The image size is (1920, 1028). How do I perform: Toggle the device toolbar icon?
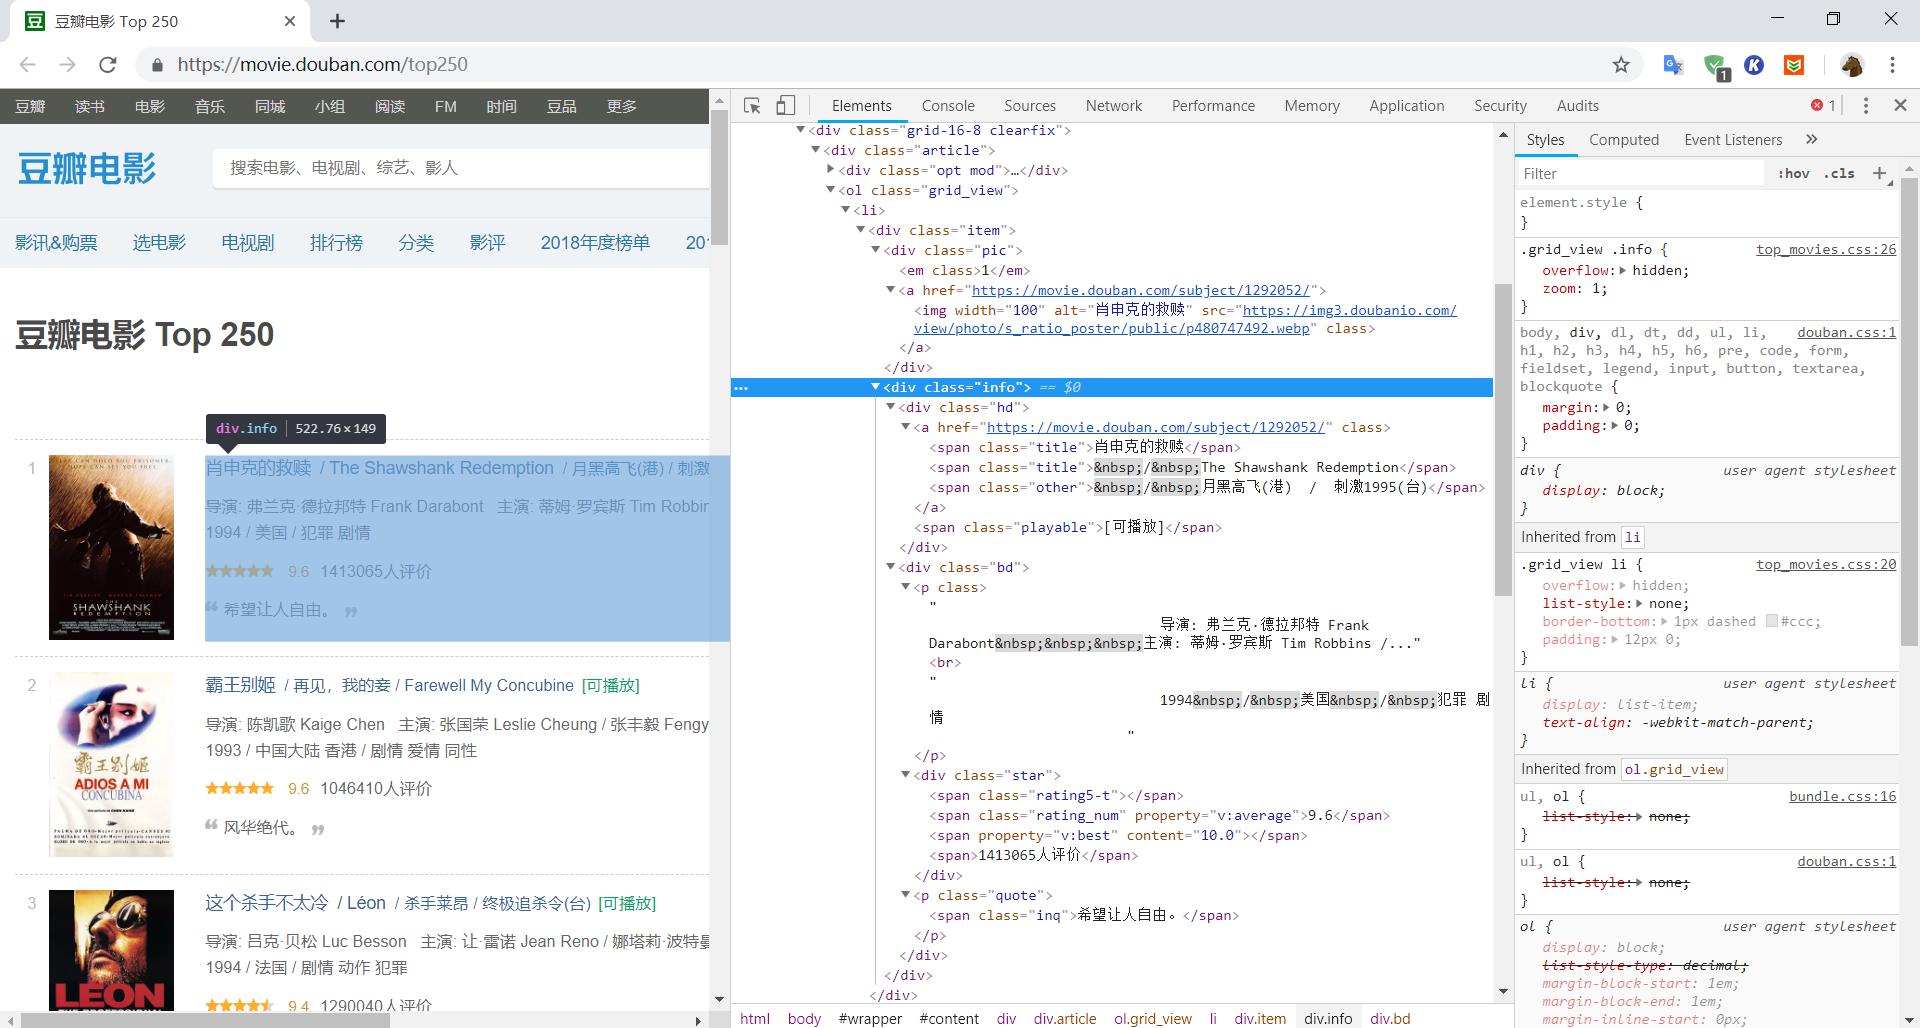pyautogui.click(x=786, y=106)
